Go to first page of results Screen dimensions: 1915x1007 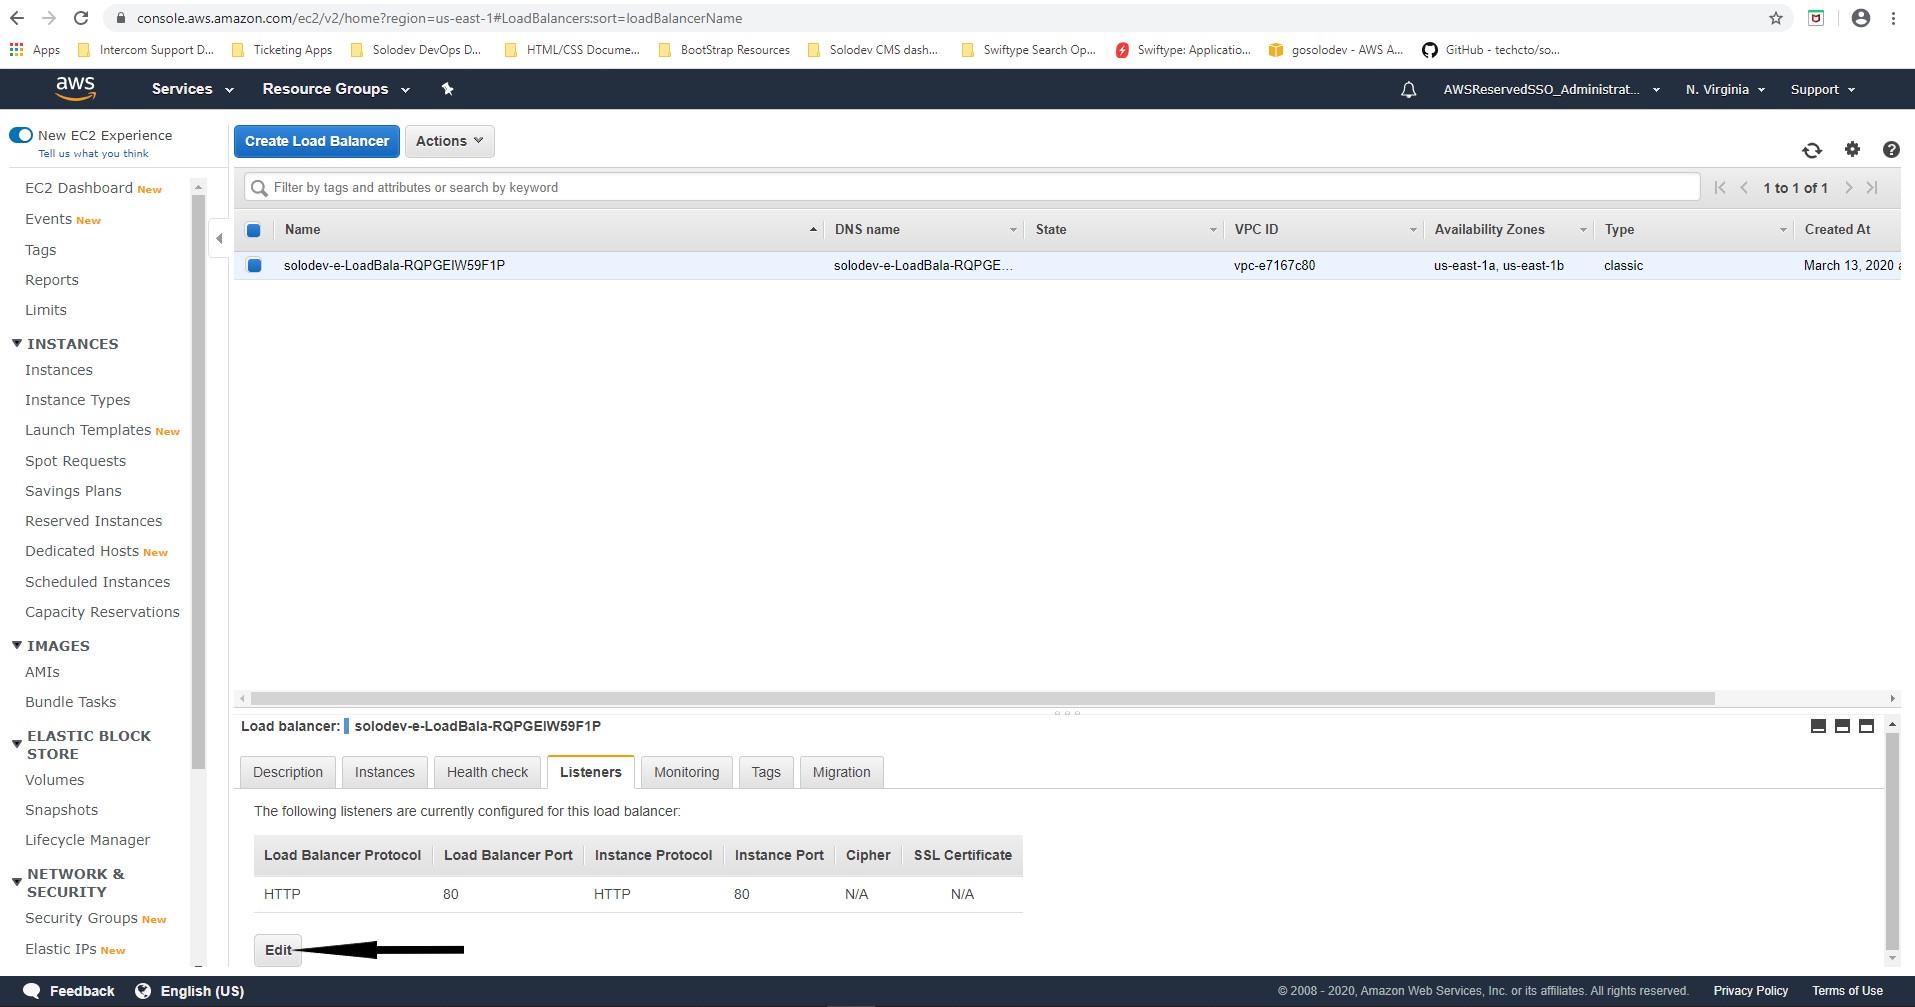tap(1720, 188)
